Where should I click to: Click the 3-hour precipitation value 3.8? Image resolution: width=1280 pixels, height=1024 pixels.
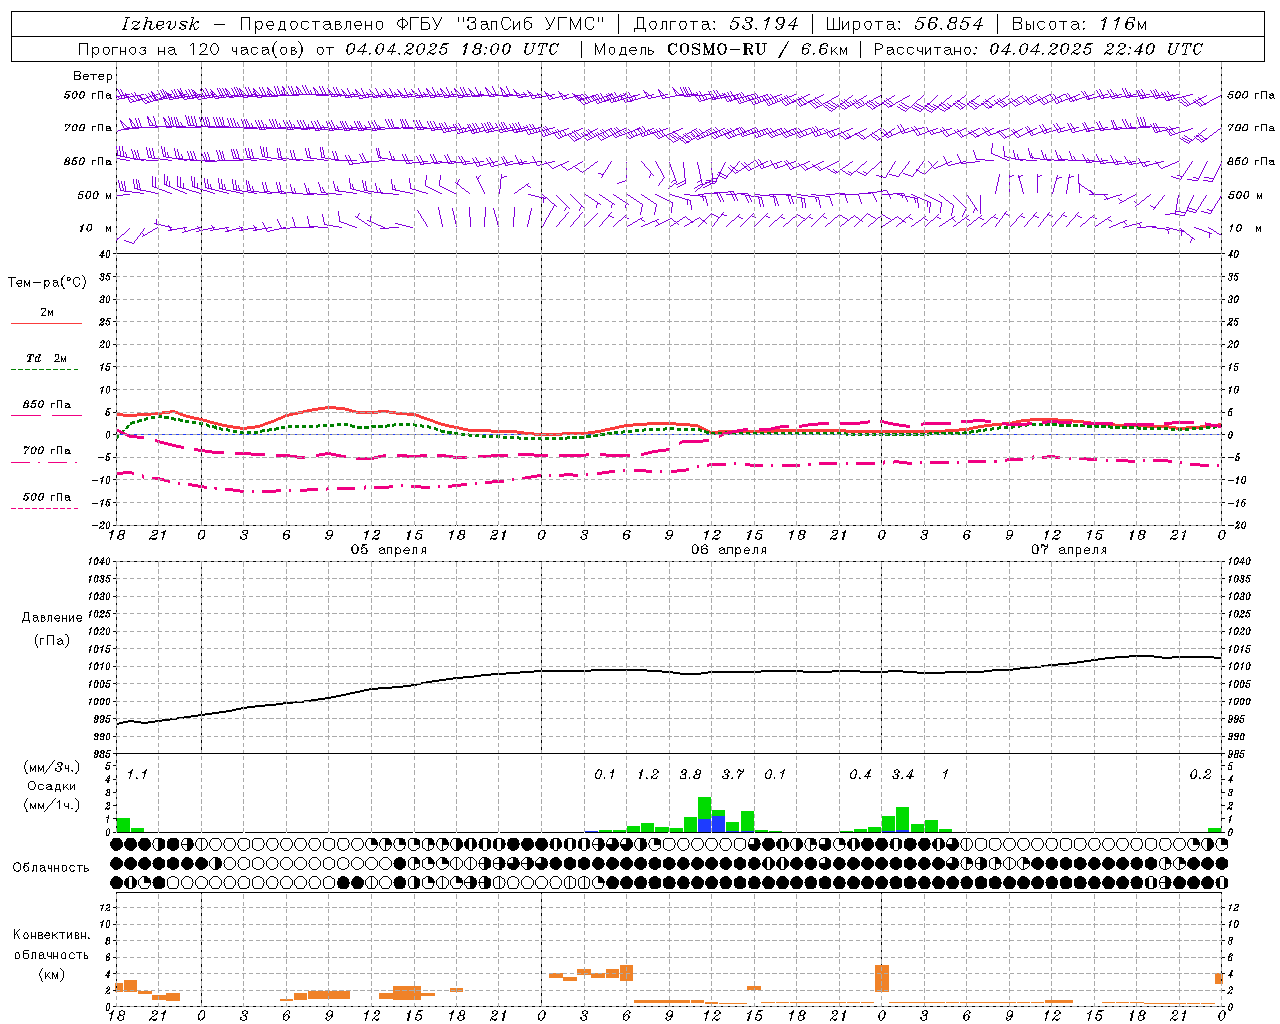[691, 775]
